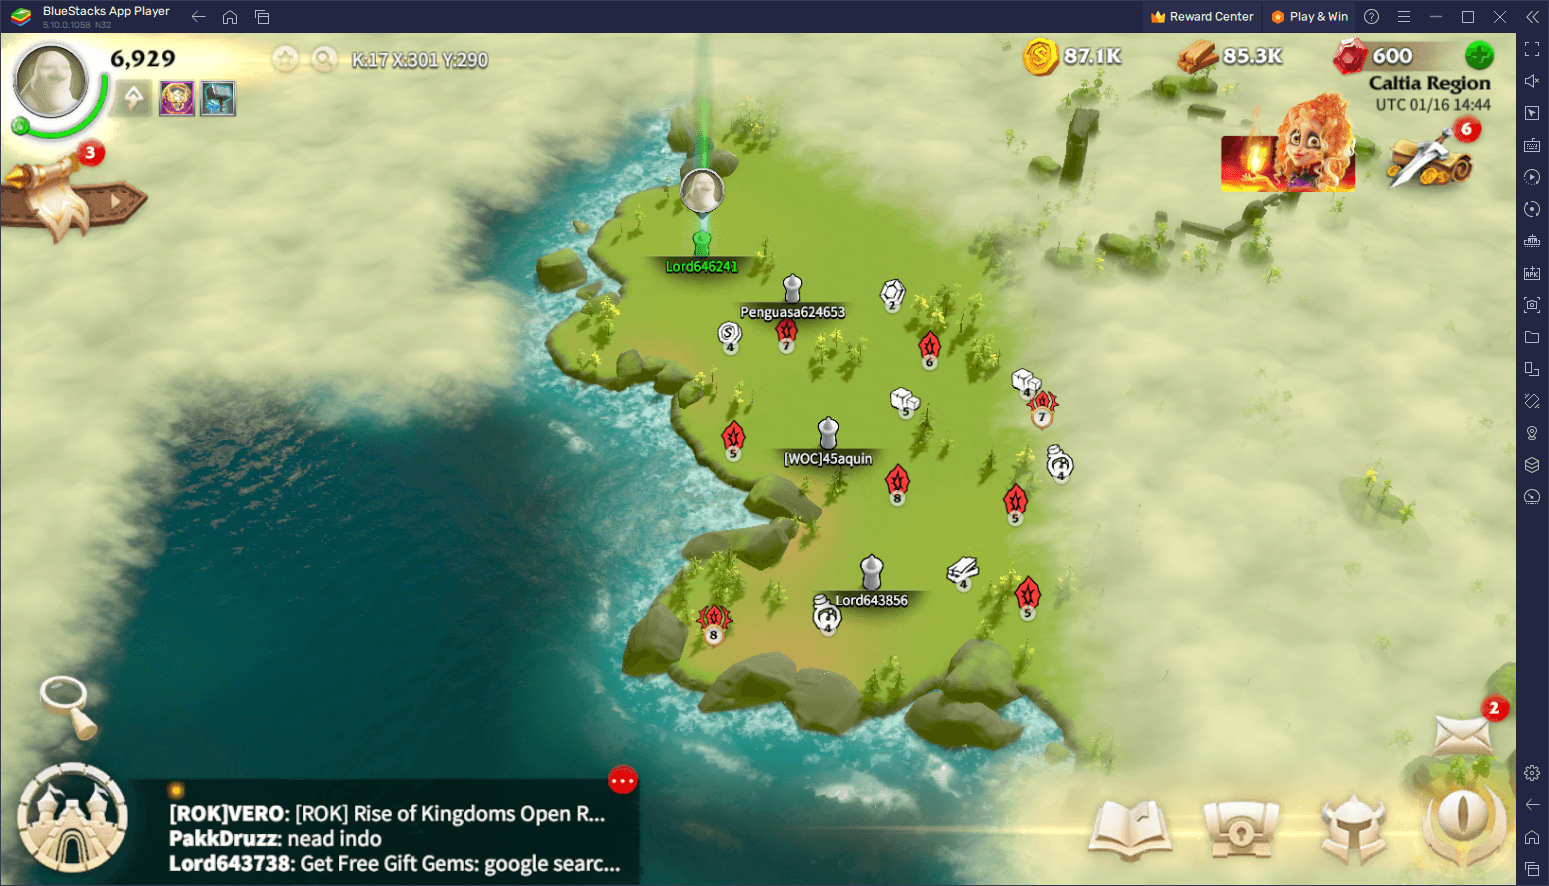
Task: Open the coordinate search magnifier
Action: (x=324, y=59)
